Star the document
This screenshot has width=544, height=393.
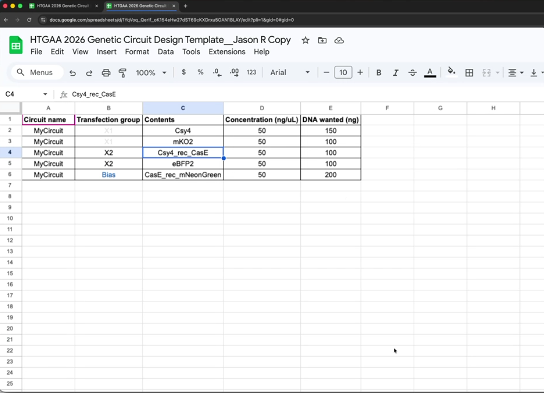(305, 40)
